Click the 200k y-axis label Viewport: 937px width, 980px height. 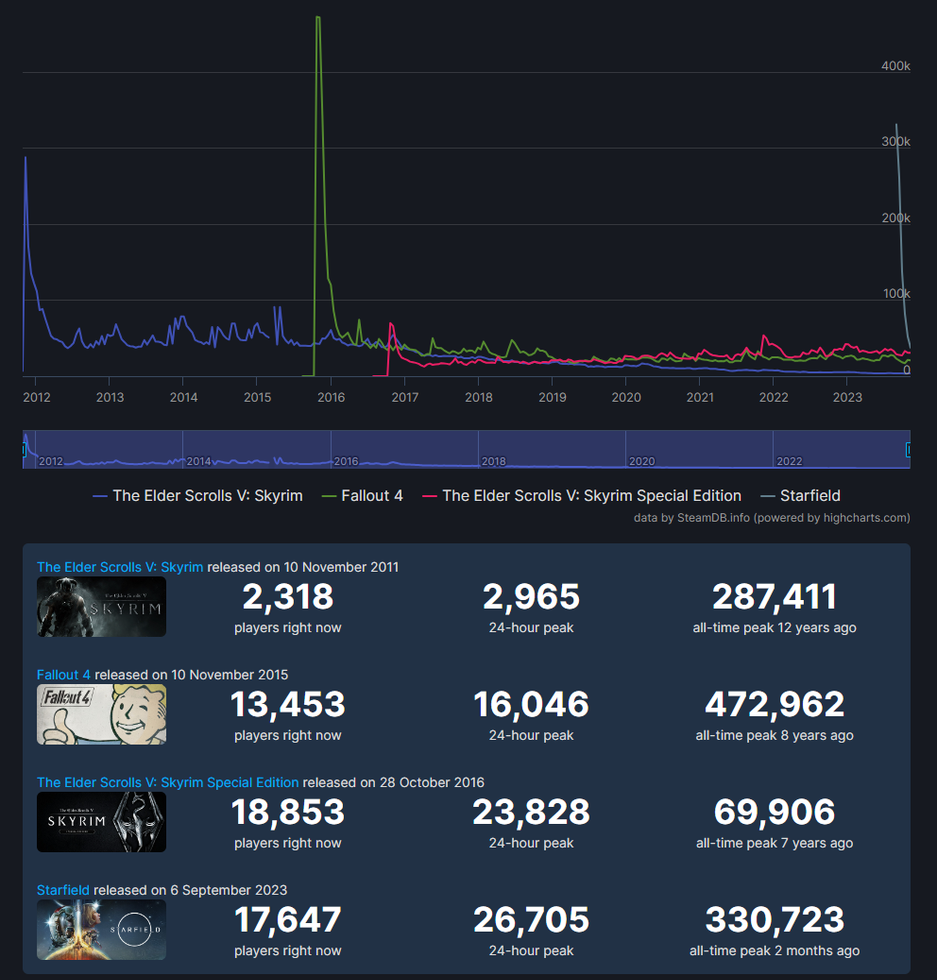point(896,218)
